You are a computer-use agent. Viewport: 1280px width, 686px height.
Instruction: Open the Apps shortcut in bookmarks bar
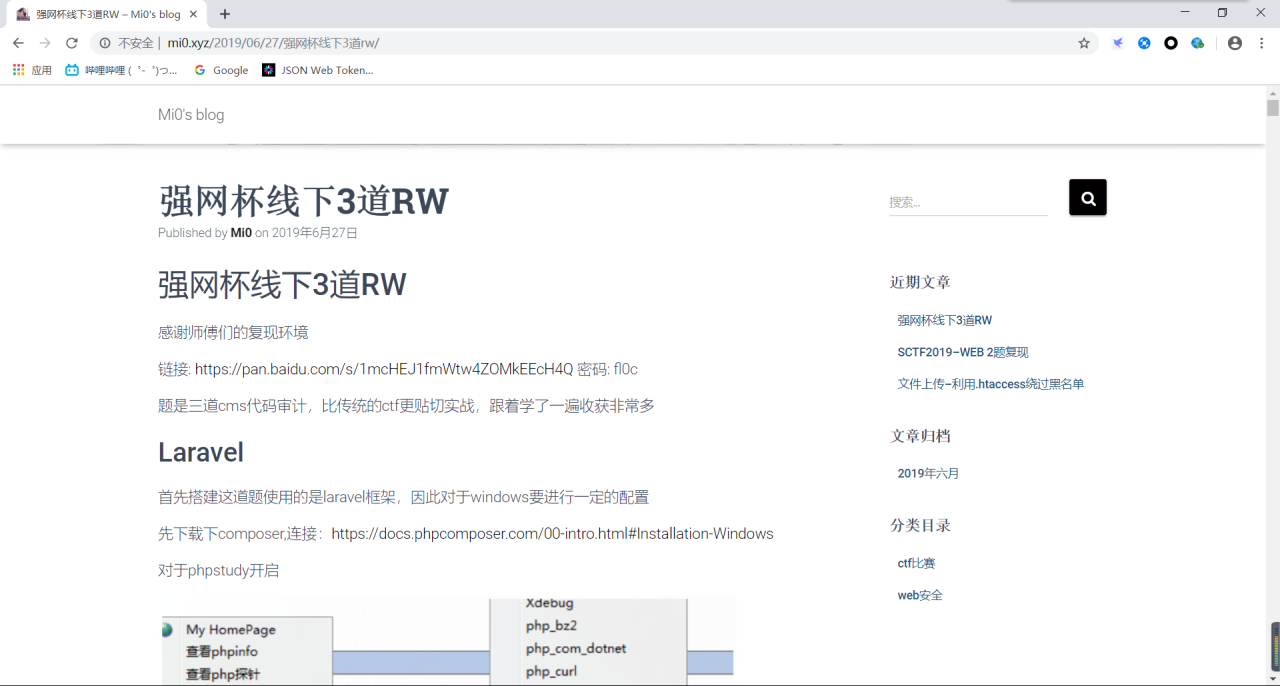pyautogui.click(x=32, y=70)
